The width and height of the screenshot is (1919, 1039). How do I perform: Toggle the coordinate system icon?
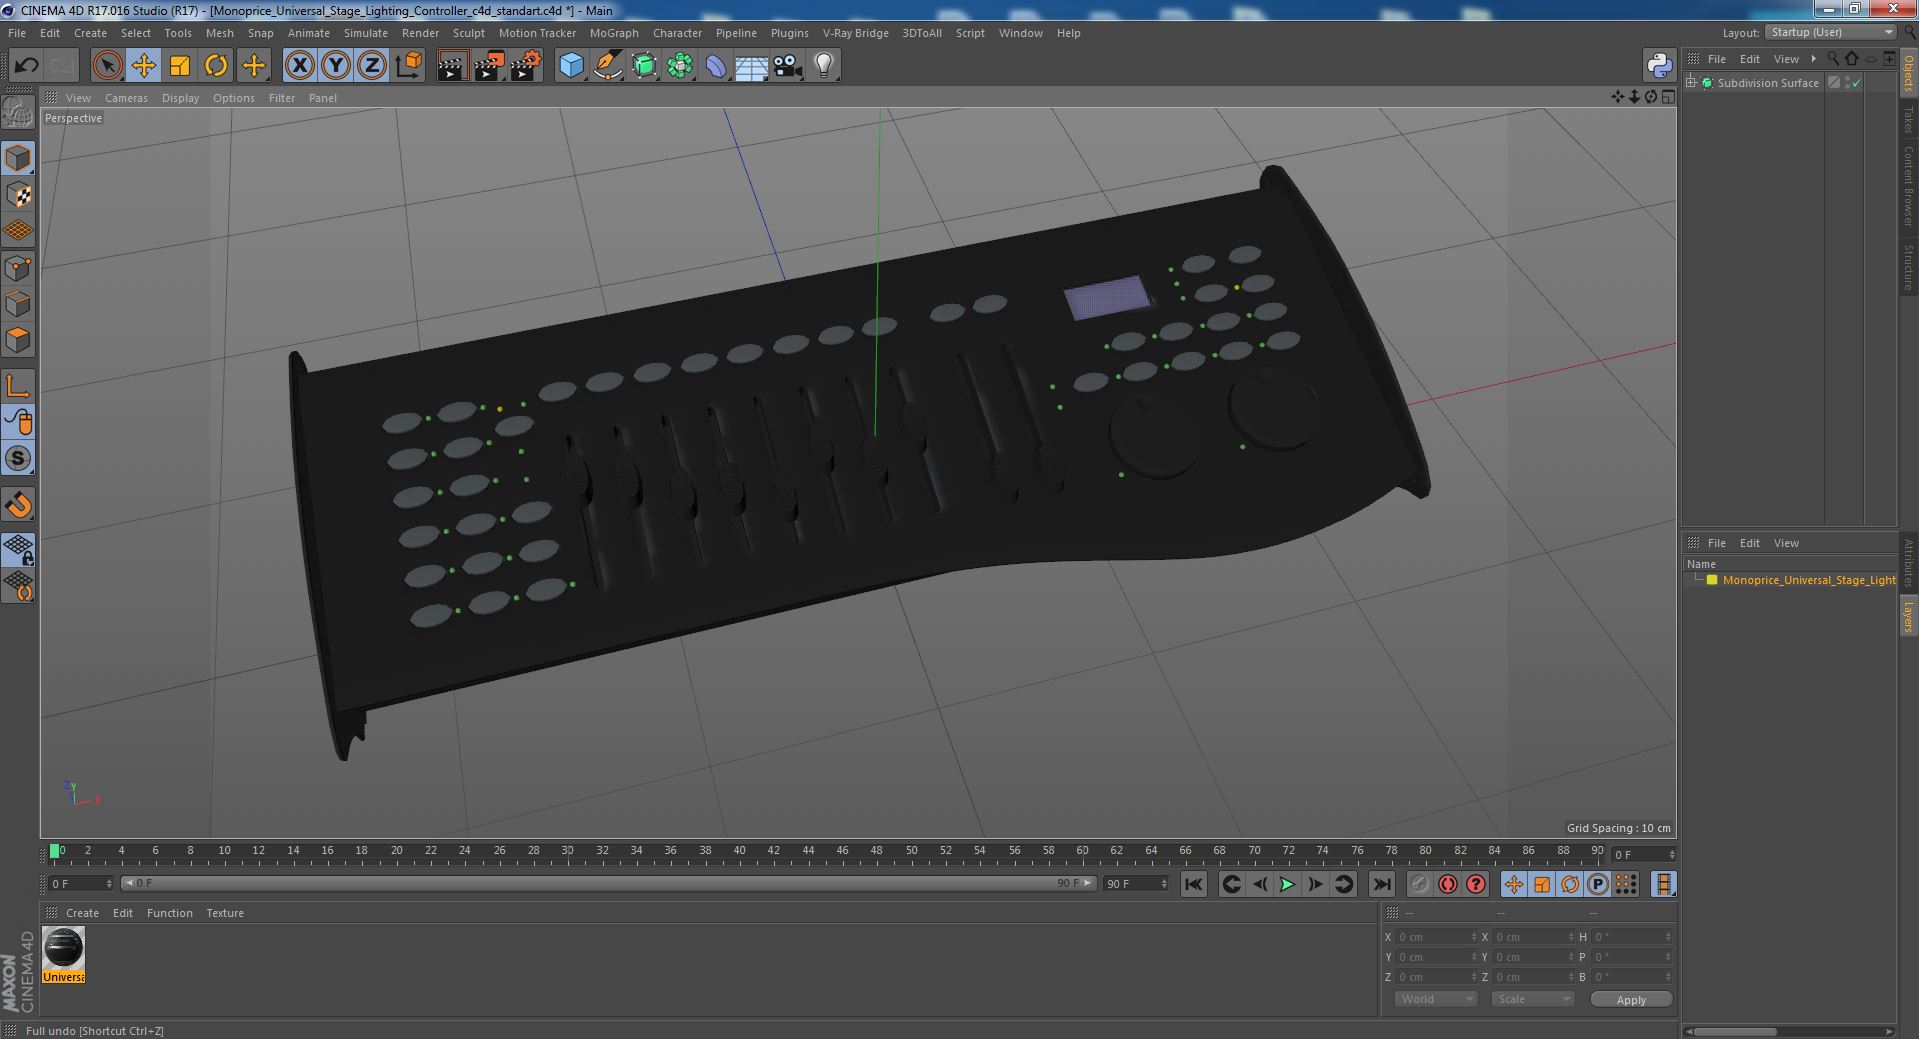[x=409, y=66]
